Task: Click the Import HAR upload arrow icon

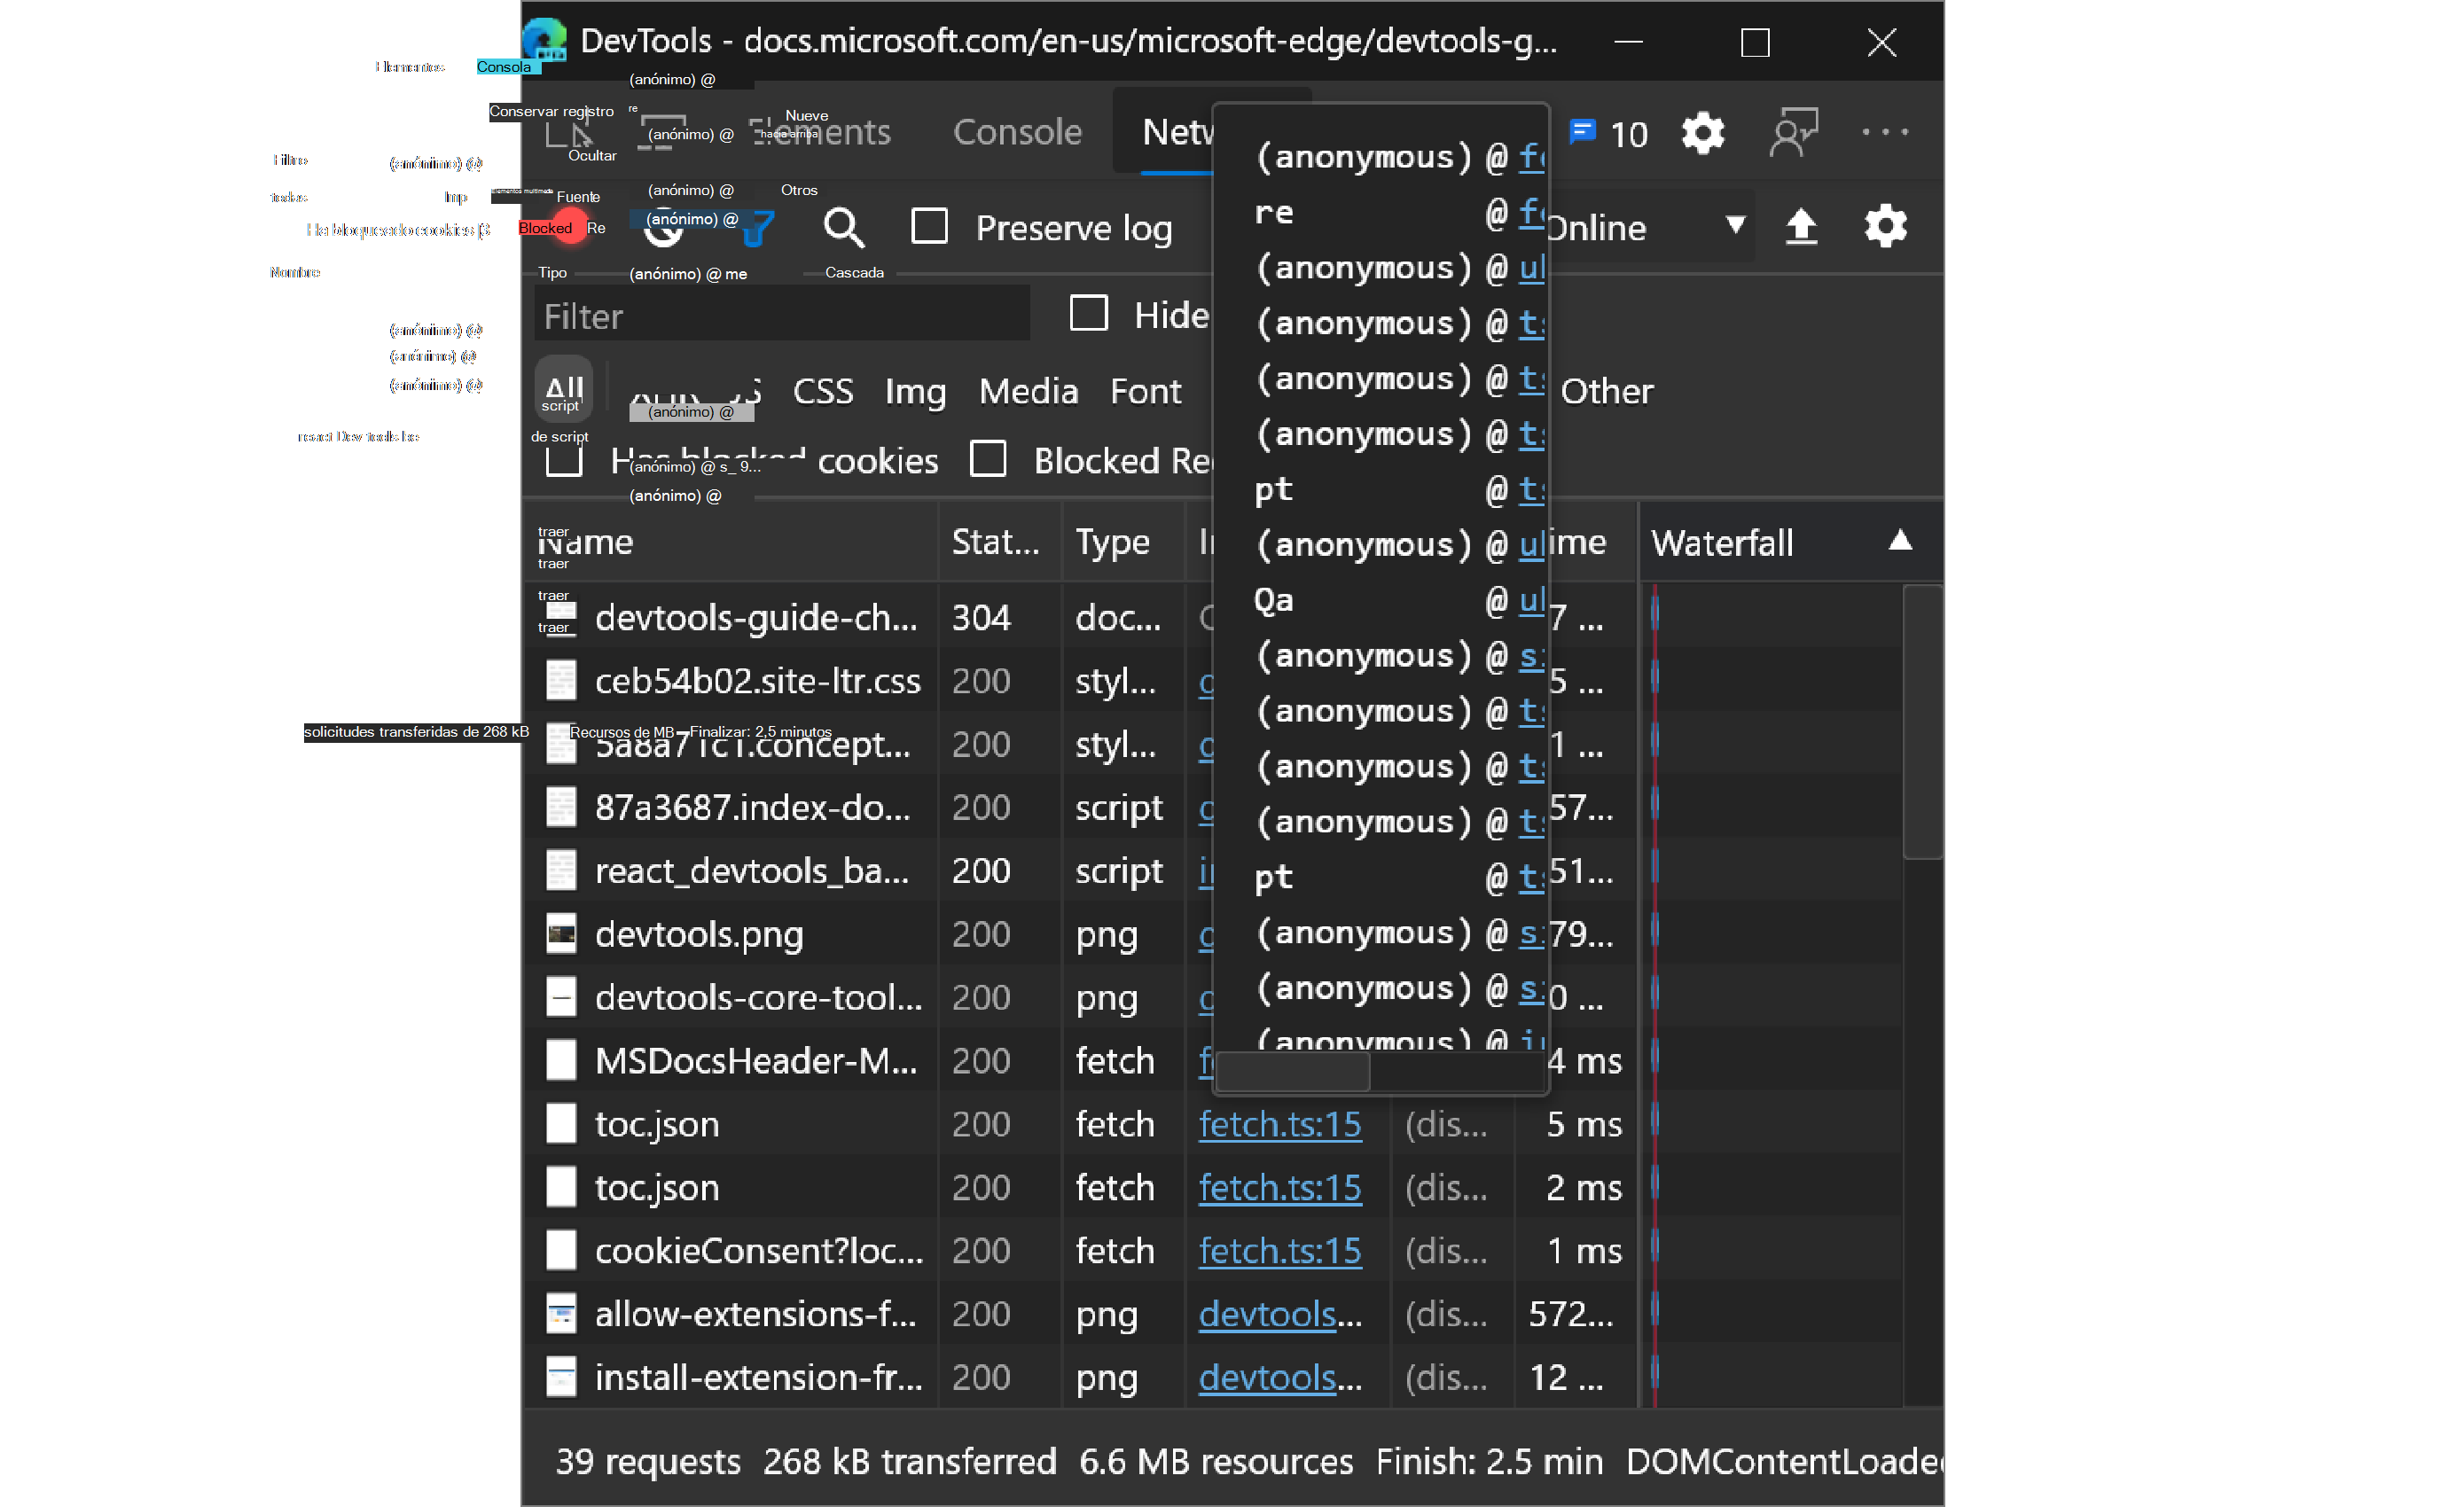Action: coord(1801,227)
